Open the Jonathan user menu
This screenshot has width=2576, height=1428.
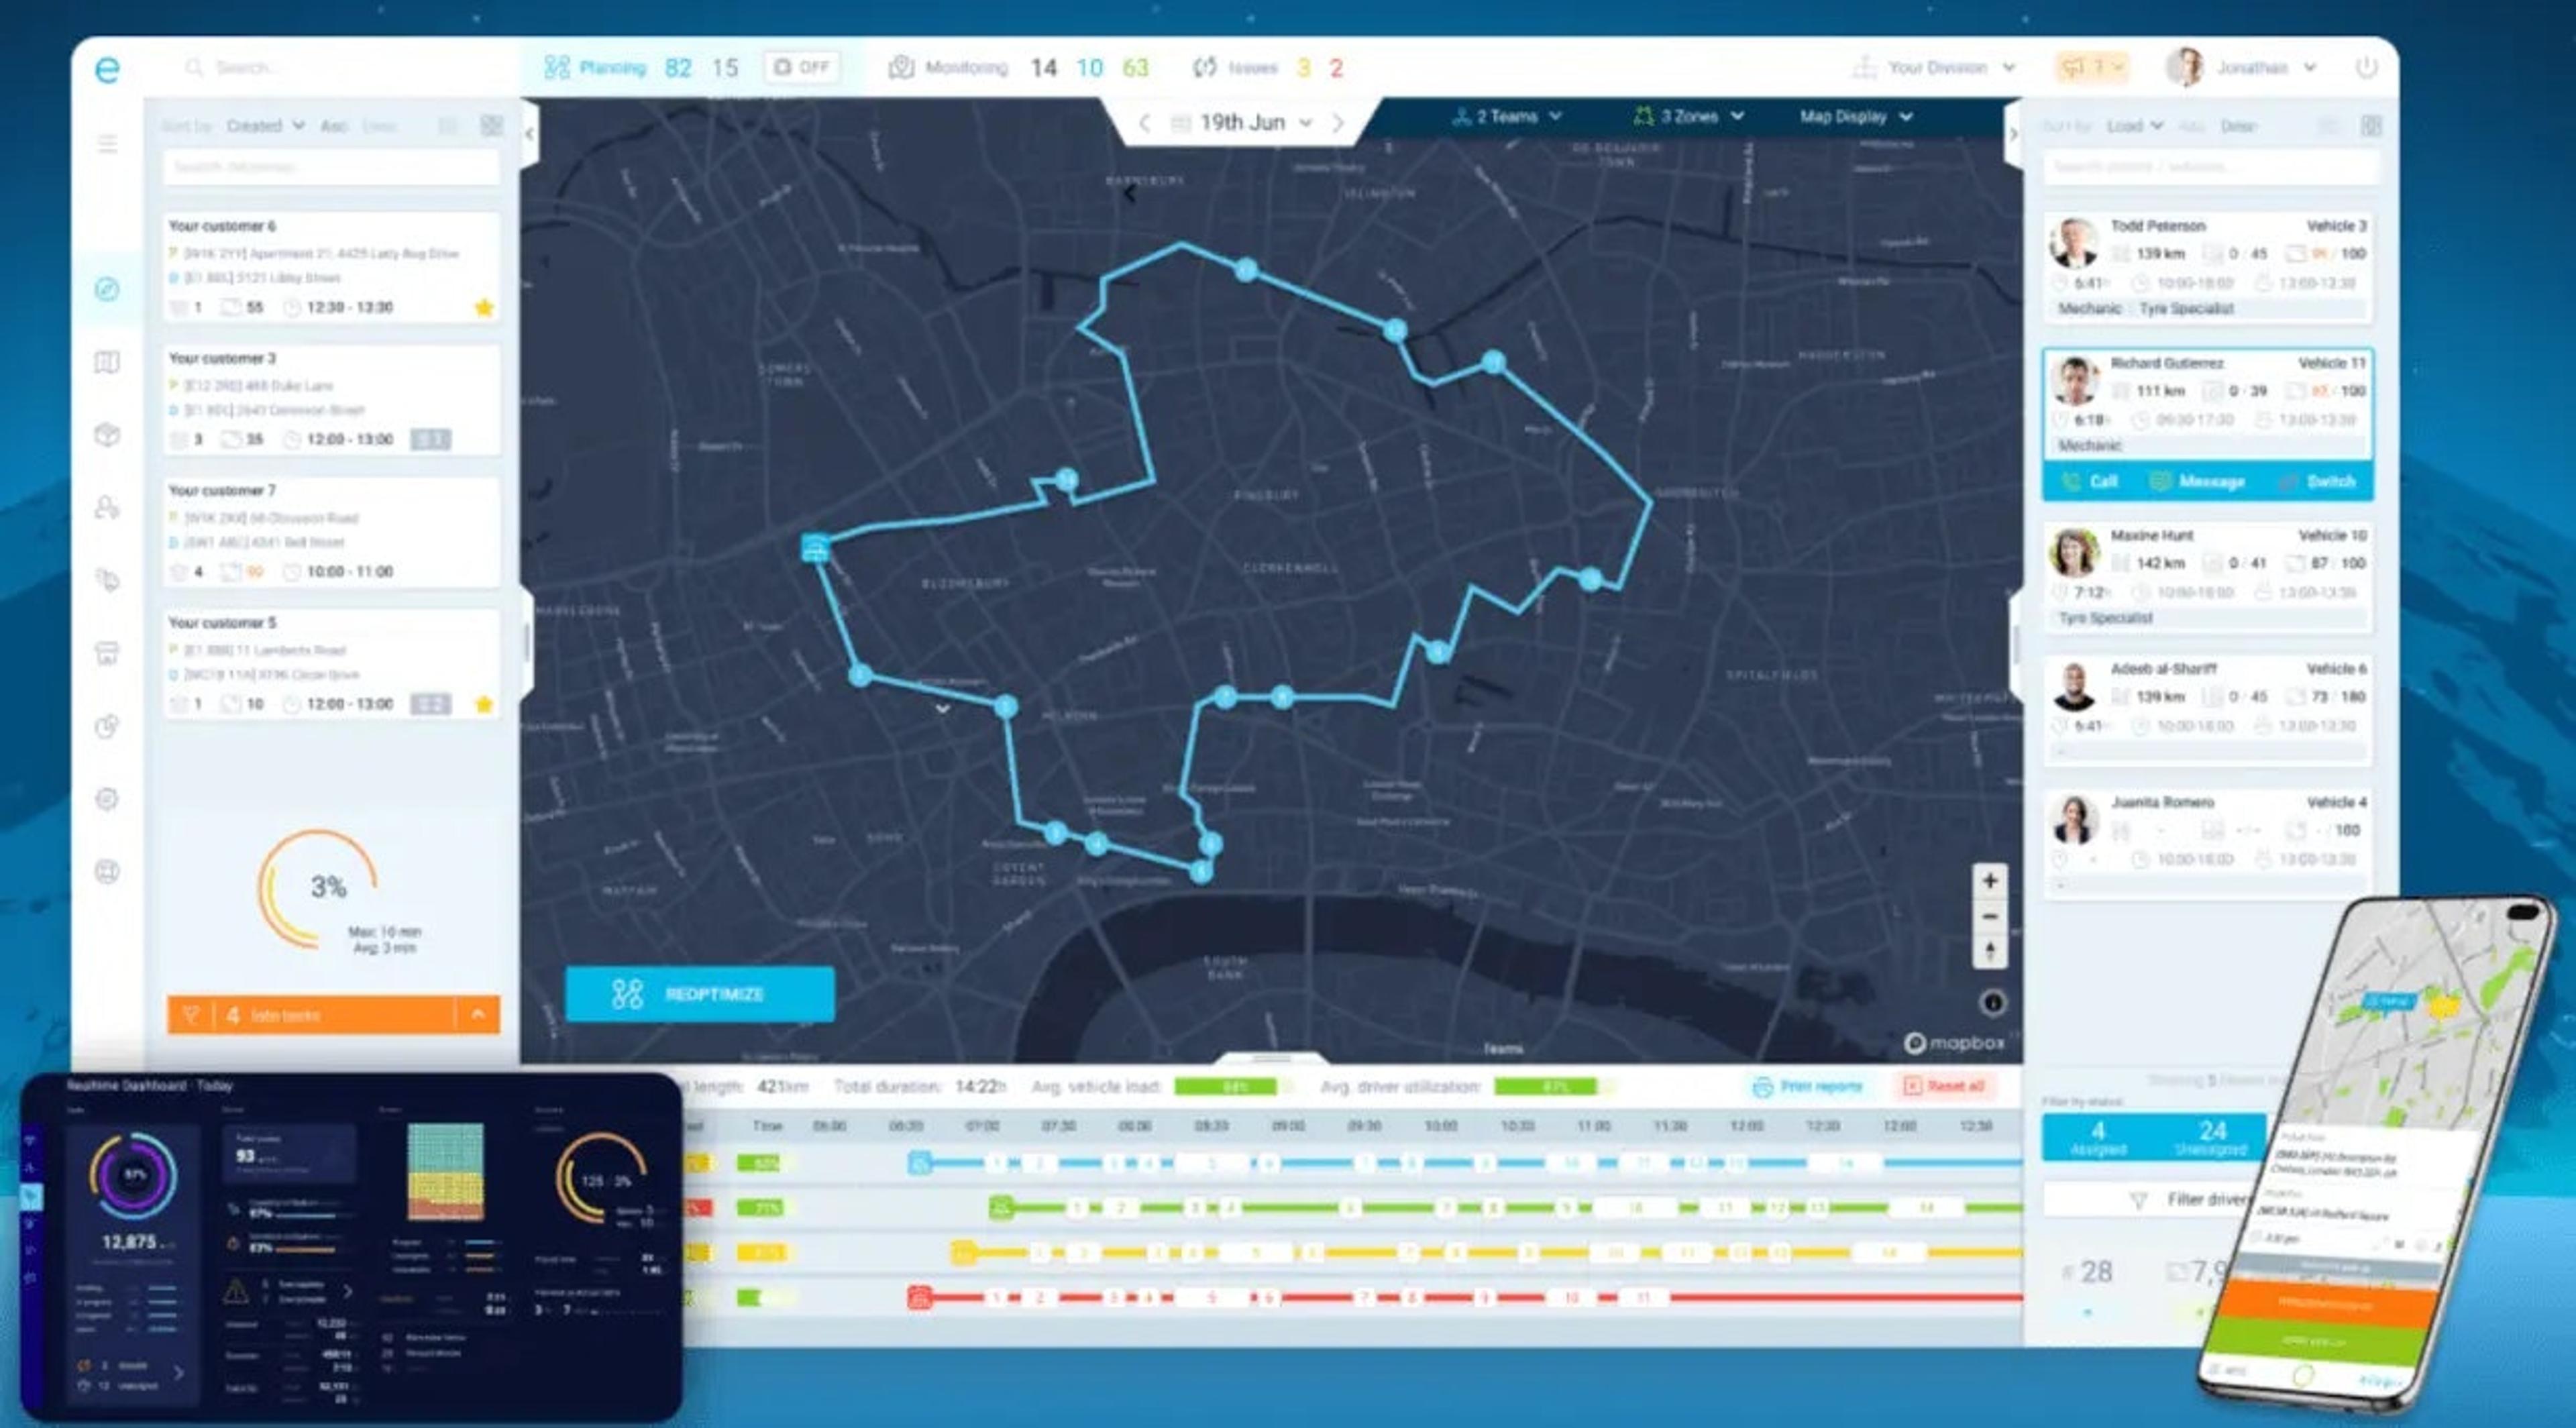click(x=2242, y=67)
